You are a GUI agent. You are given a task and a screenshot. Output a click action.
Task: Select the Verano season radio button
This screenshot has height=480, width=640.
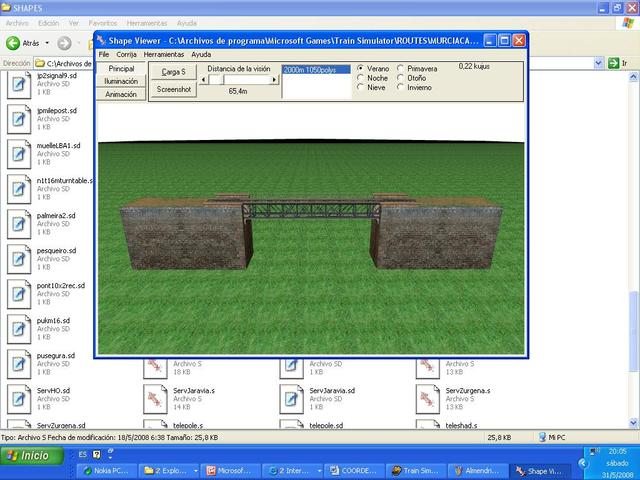361,69
